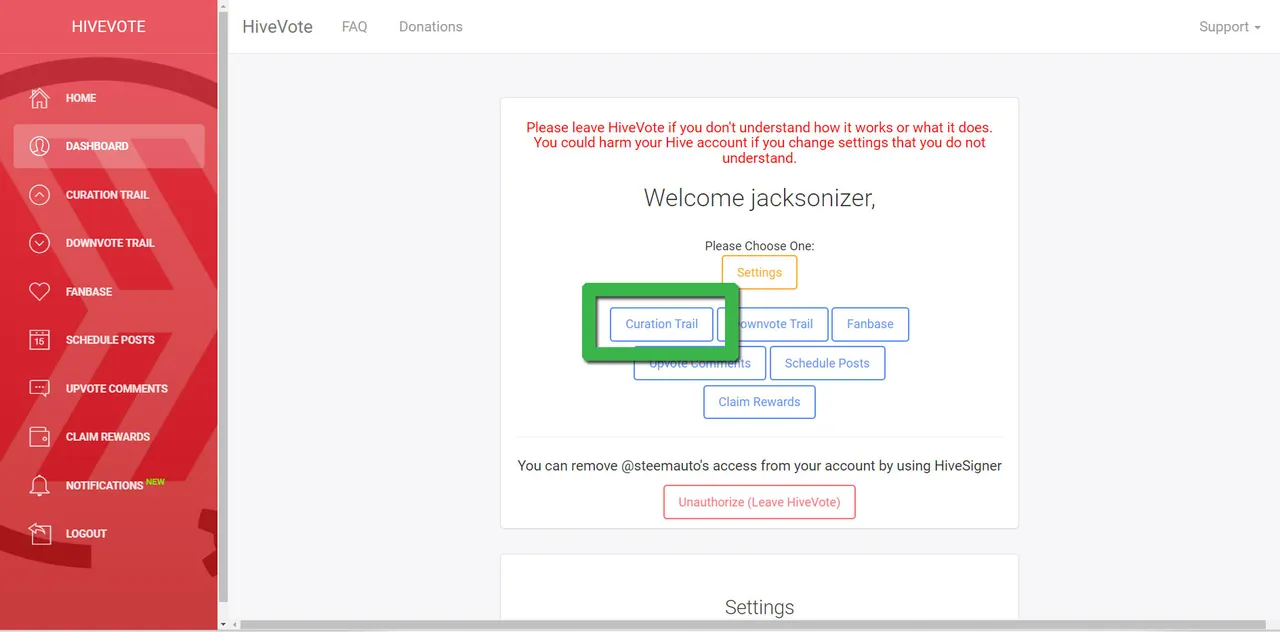Click the Downvote Trail down-arrow circle icon

tap(39, 243)
